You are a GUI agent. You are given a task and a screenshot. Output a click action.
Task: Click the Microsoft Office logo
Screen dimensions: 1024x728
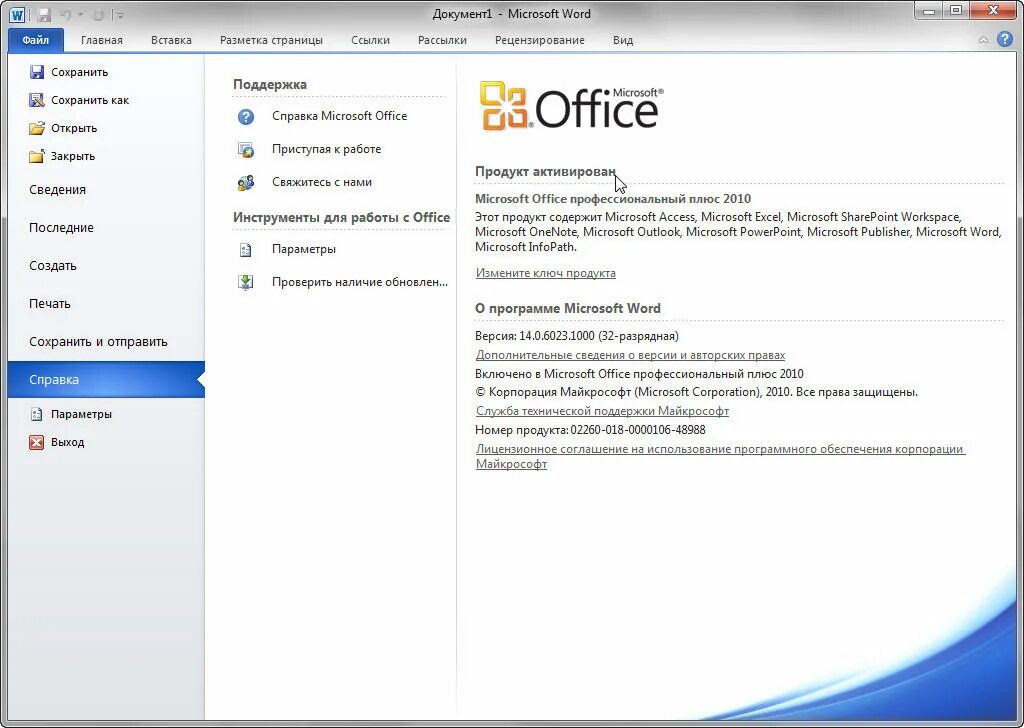(x=571, y=106)
